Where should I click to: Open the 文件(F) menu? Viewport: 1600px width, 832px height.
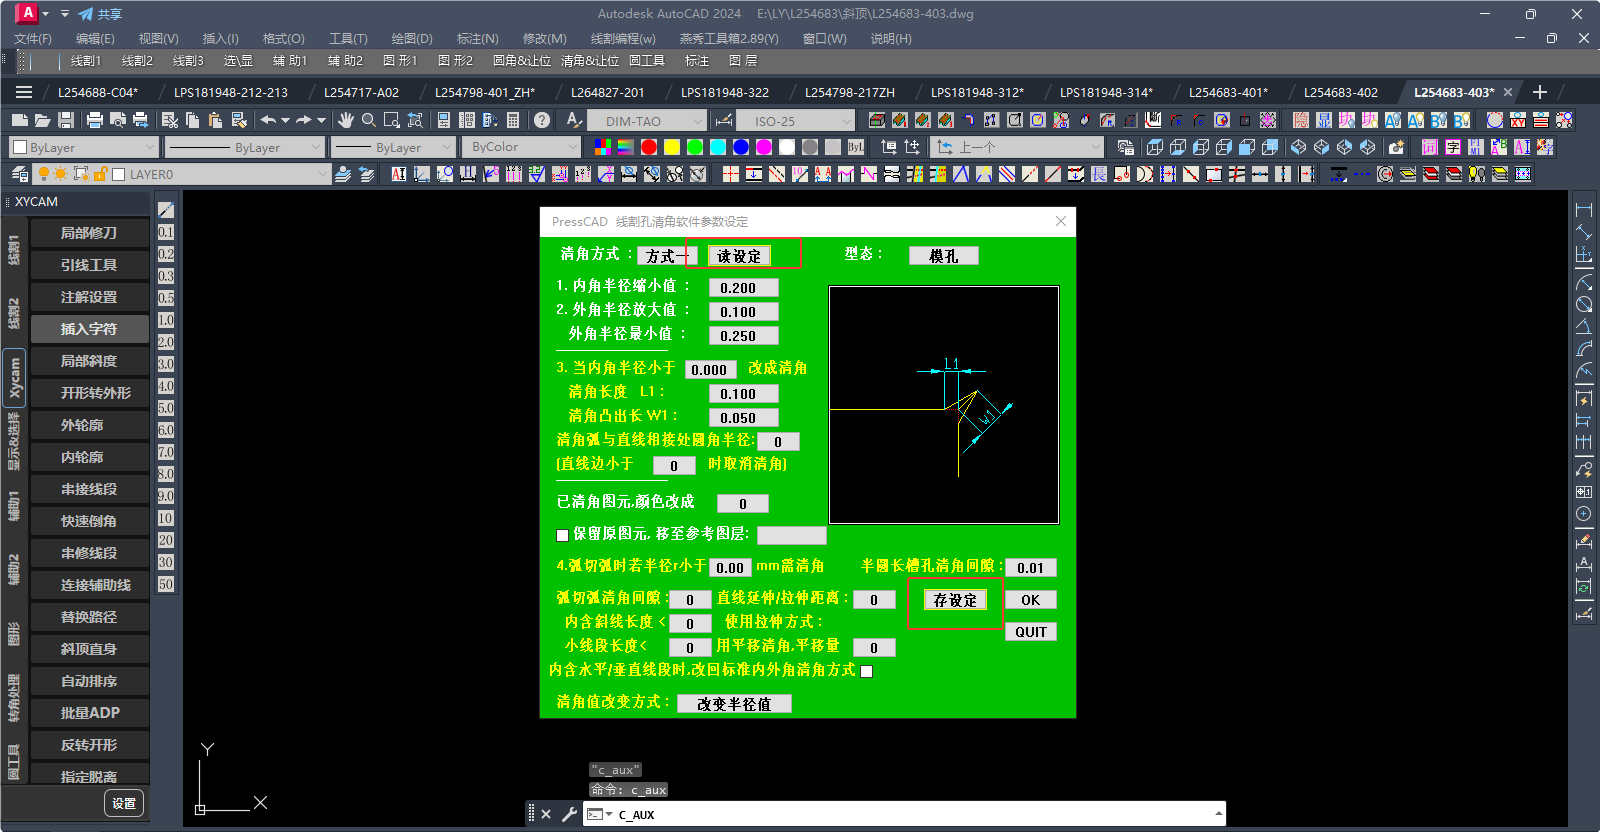(33, 38)
